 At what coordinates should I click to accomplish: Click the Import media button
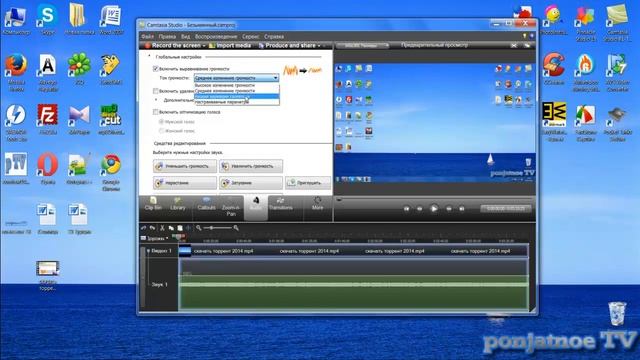[230, 45]
